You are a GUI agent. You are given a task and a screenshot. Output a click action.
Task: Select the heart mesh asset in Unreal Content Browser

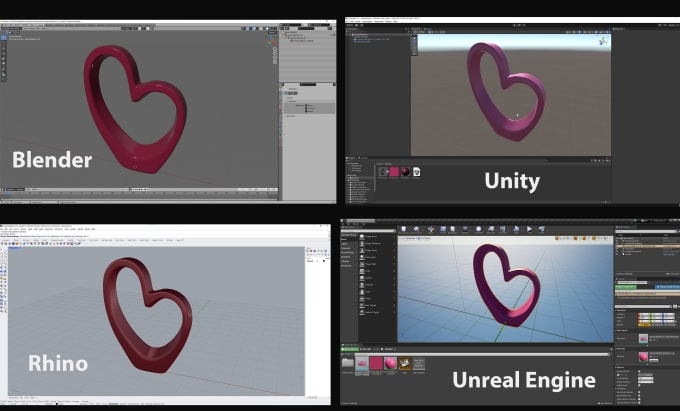pos(362,364)
